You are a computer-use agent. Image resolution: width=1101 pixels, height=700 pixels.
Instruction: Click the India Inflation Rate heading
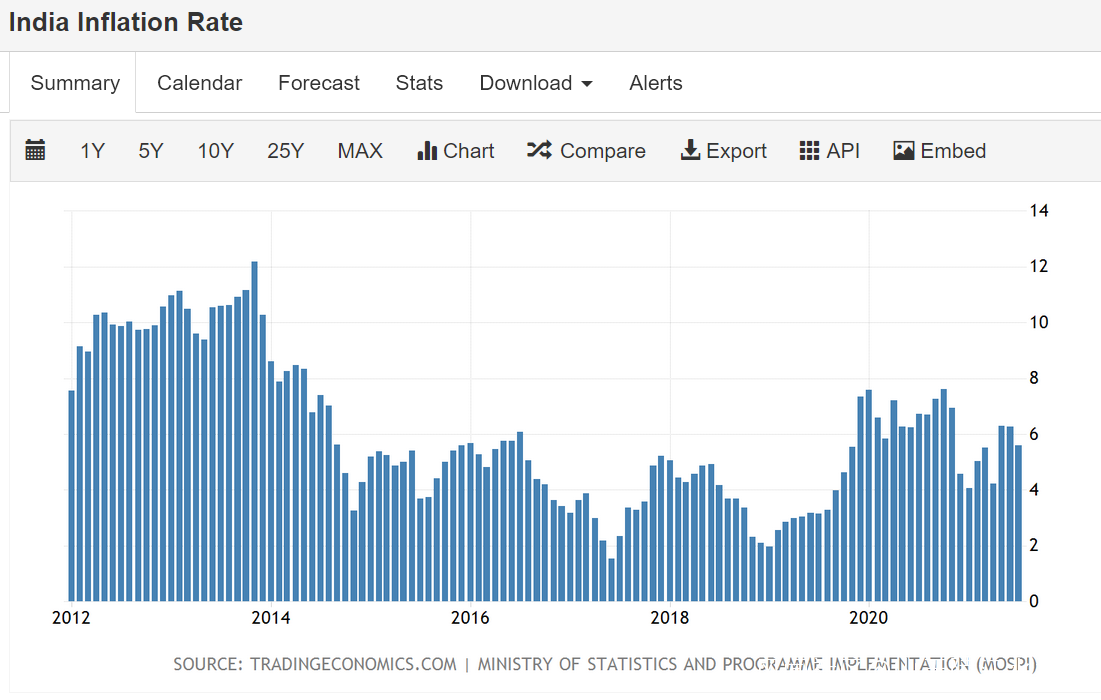[x=126, y=22]
